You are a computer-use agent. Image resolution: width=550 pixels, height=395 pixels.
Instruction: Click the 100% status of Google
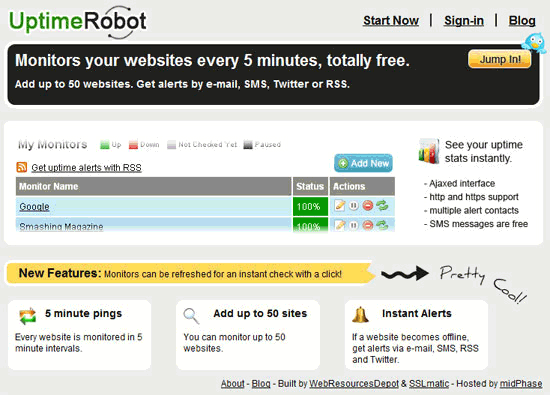(310, 206)
